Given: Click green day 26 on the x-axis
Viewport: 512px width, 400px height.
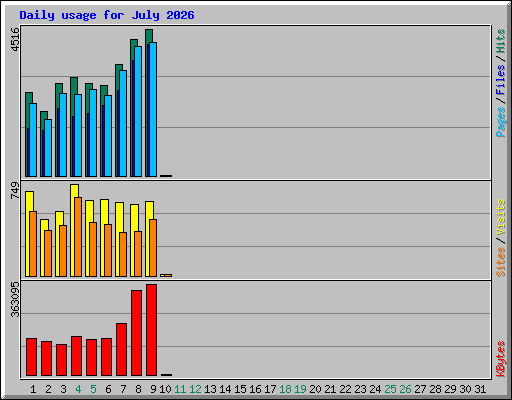Looking at the screenshot, I should pos(405,389).
